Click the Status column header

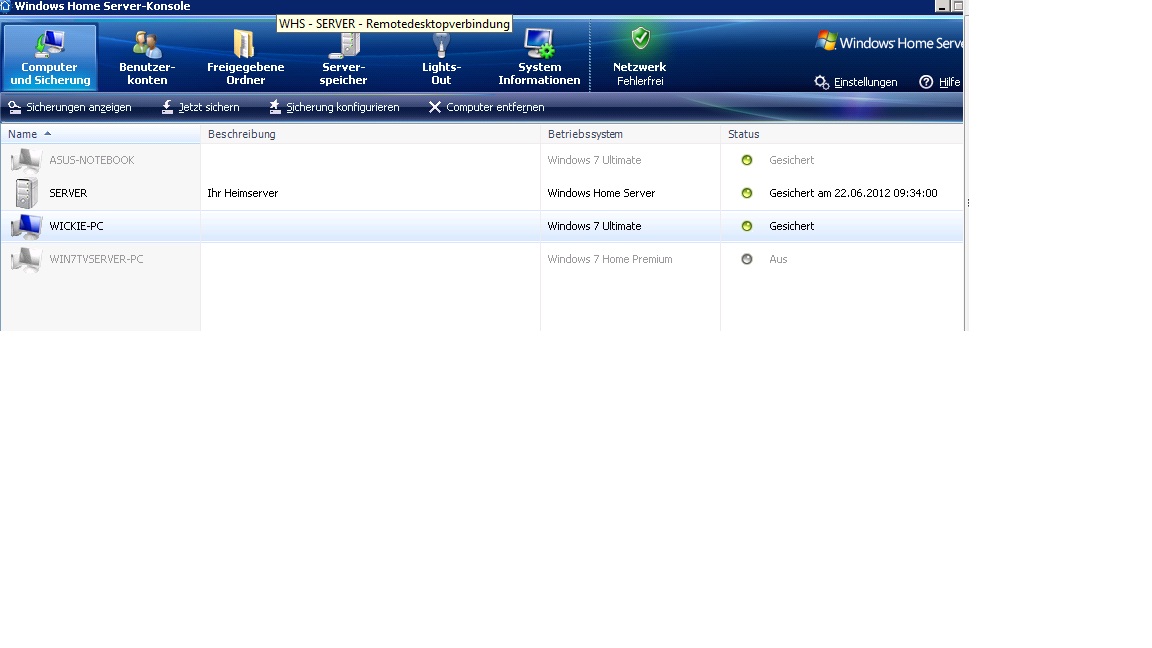(x=842, y=134)
